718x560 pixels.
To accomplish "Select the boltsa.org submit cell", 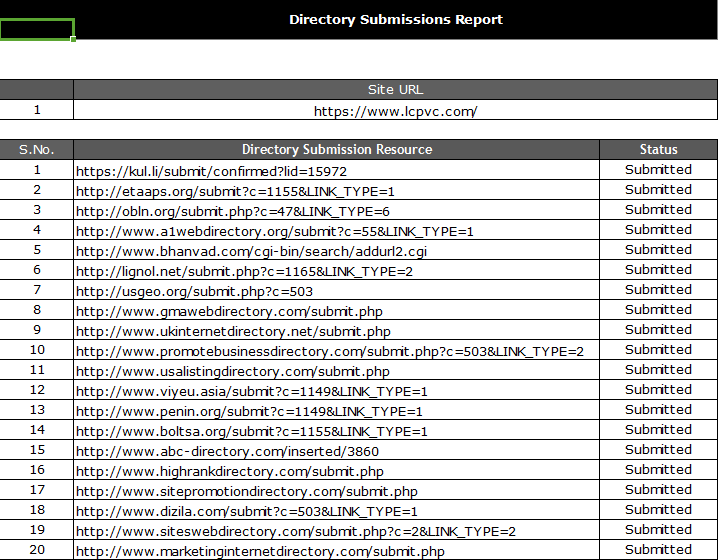I will (x=337, y=431).
